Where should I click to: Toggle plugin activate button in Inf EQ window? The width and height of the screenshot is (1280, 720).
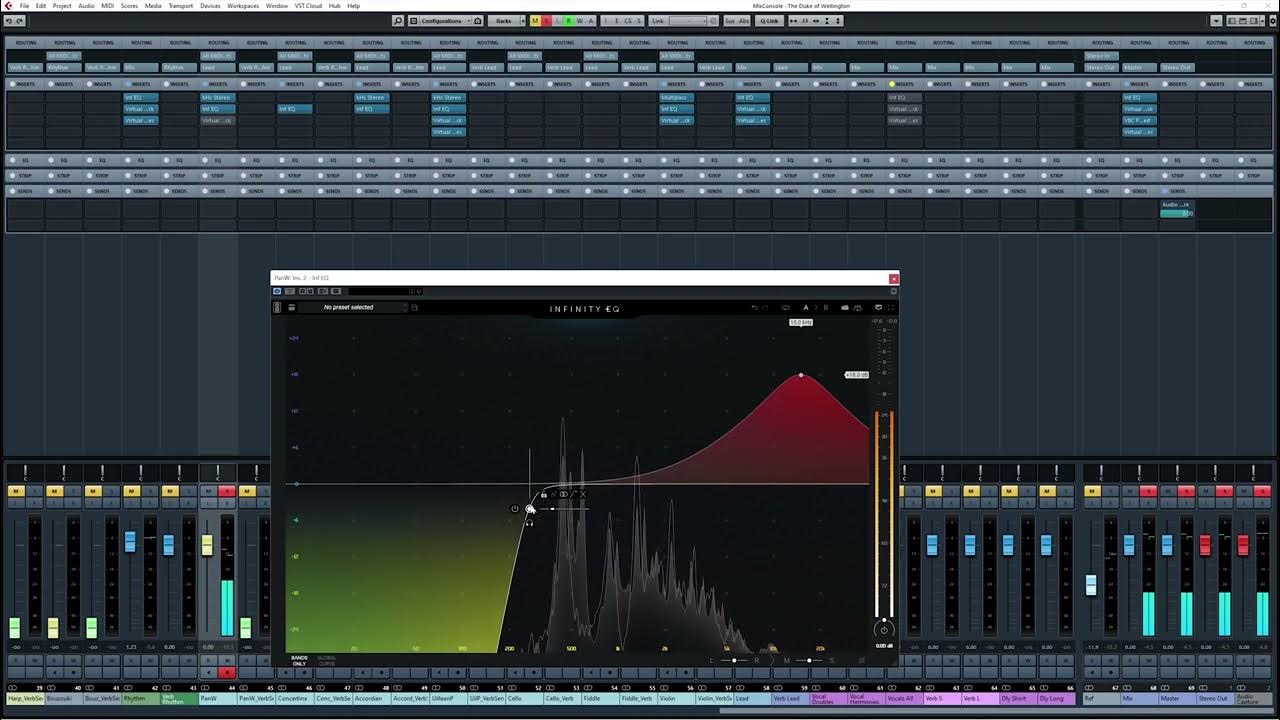click(x=278, y=291)
